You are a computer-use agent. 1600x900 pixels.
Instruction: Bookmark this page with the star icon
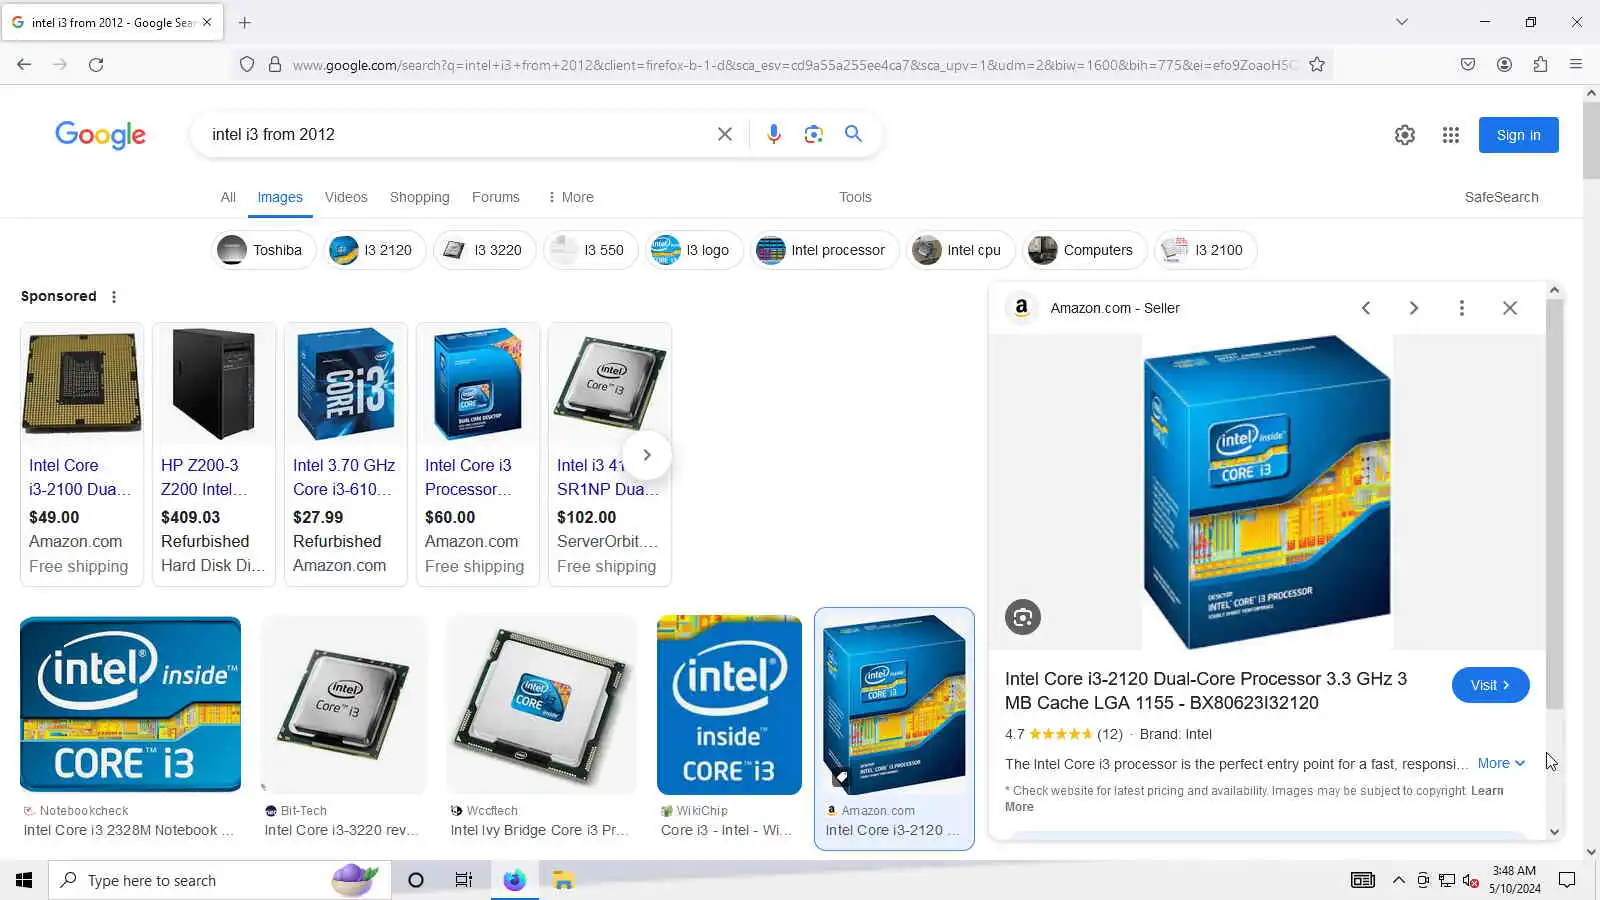[x=1317, y=65]
